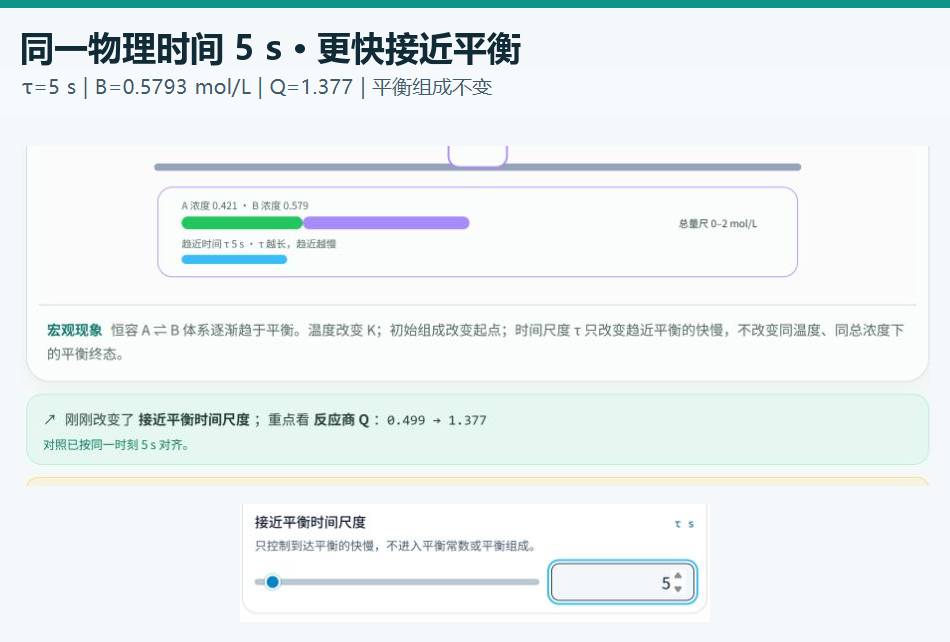Screen dimensions: 950x642
Task: Click the control title 接近平衡时间尺度
Action: (310, 522)
